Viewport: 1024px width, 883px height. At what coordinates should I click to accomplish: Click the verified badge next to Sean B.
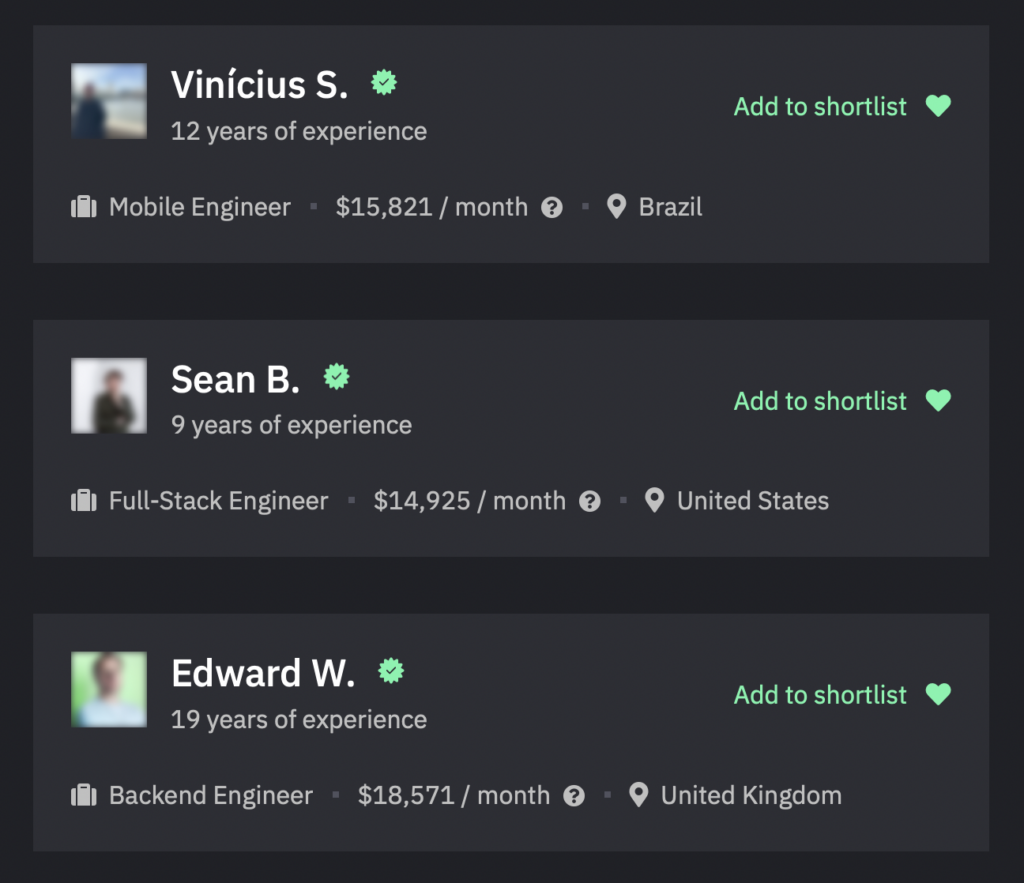[337, 377]
